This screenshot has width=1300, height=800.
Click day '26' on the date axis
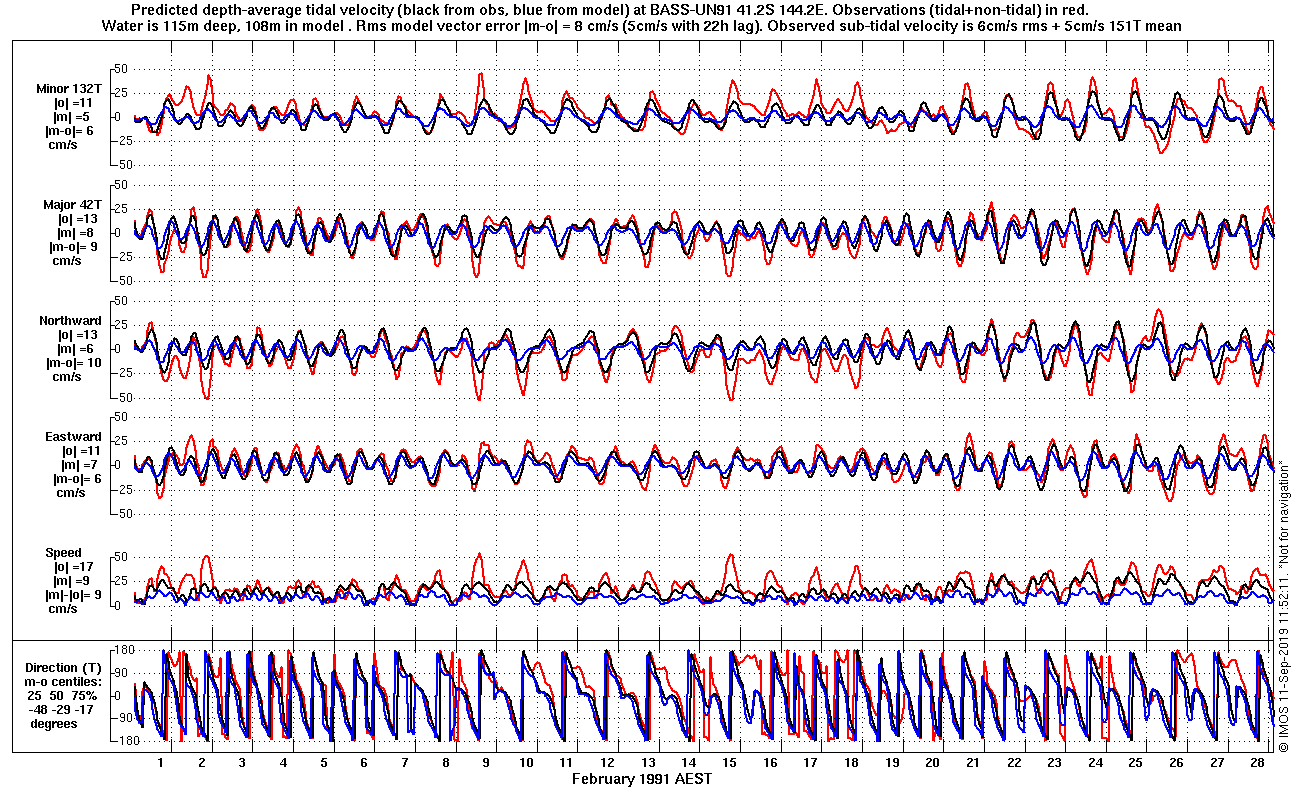[1176, 762]
